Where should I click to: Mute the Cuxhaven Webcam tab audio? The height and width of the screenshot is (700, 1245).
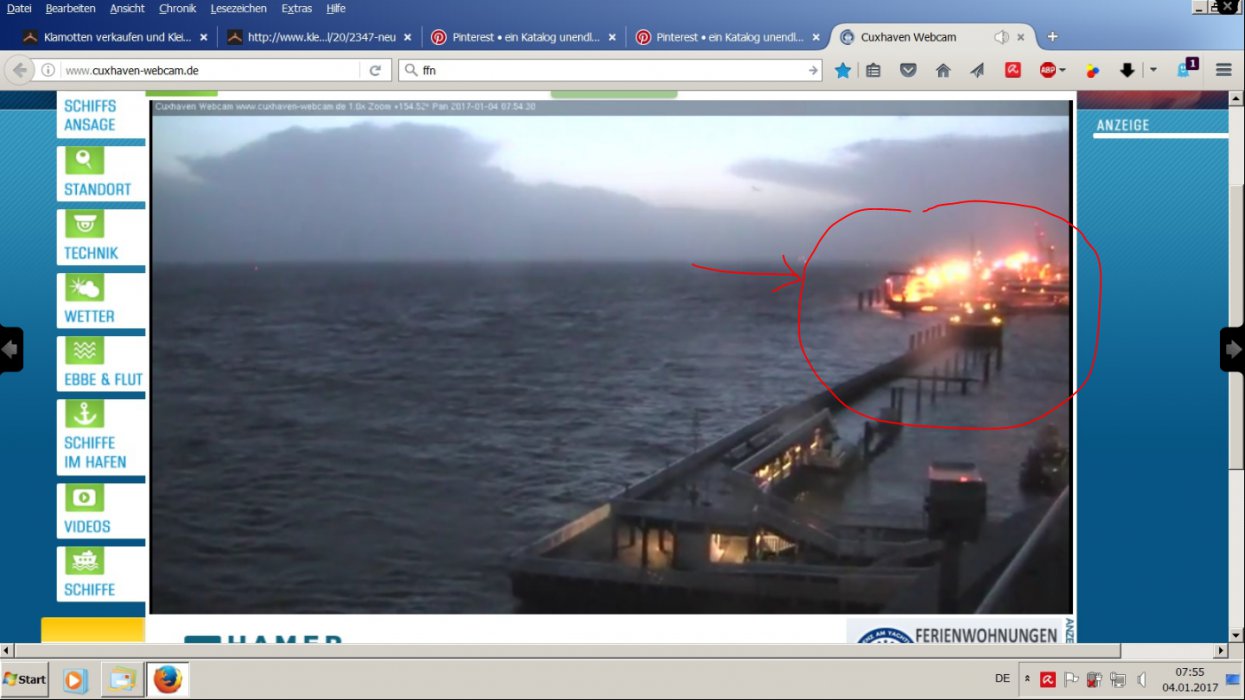[x=1001, y=37]
